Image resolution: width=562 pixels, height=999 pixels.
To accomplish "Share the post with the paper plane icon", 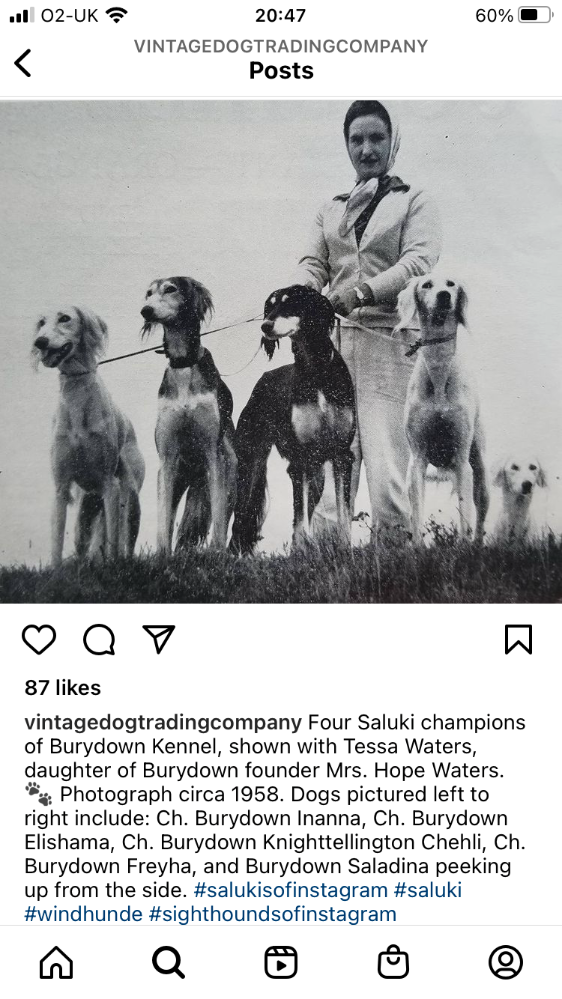I will pyautogui.click(x=159, y=638).
